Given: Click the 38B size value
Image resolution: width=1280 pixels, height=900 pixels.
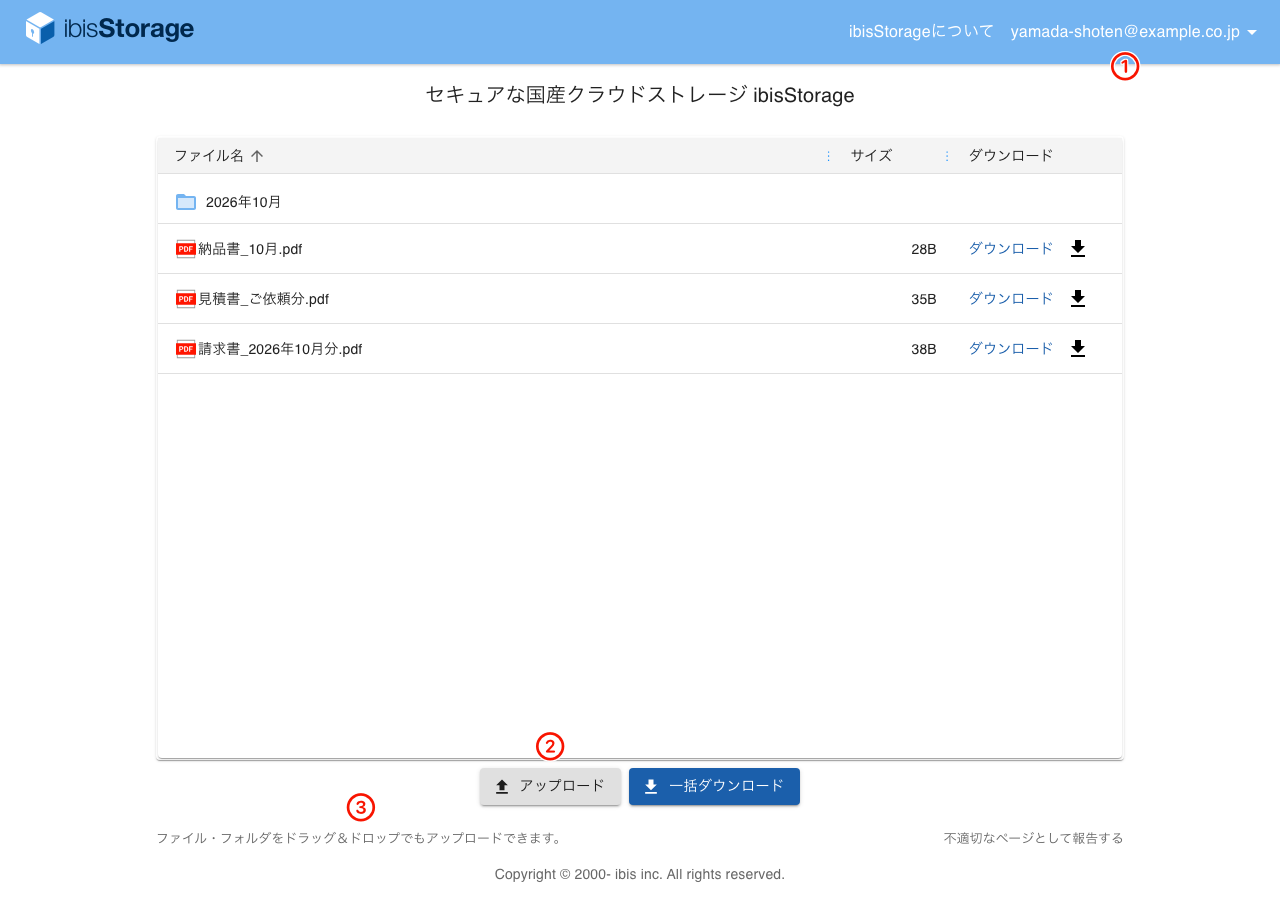Looking at the screenshot, I should [924, 349].
